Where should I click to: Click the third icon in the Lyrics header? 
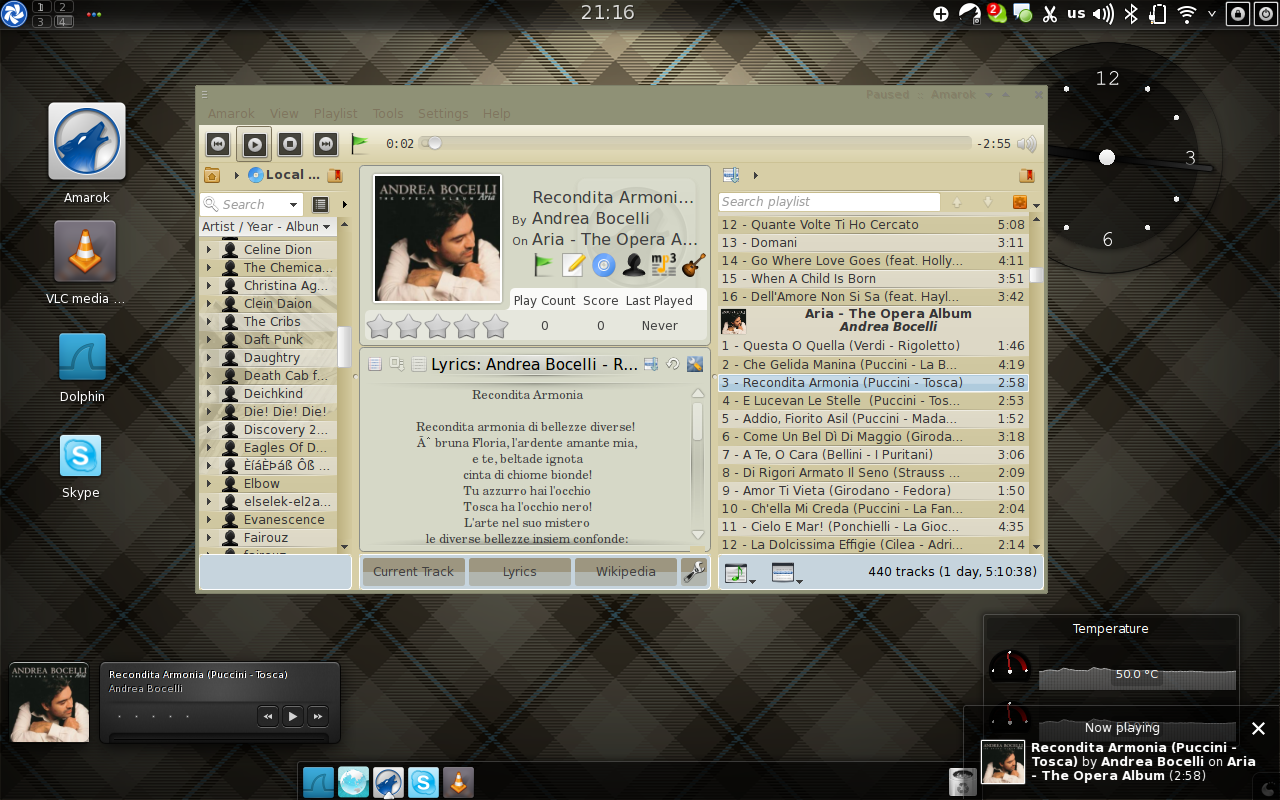click(x=418, y=364)
